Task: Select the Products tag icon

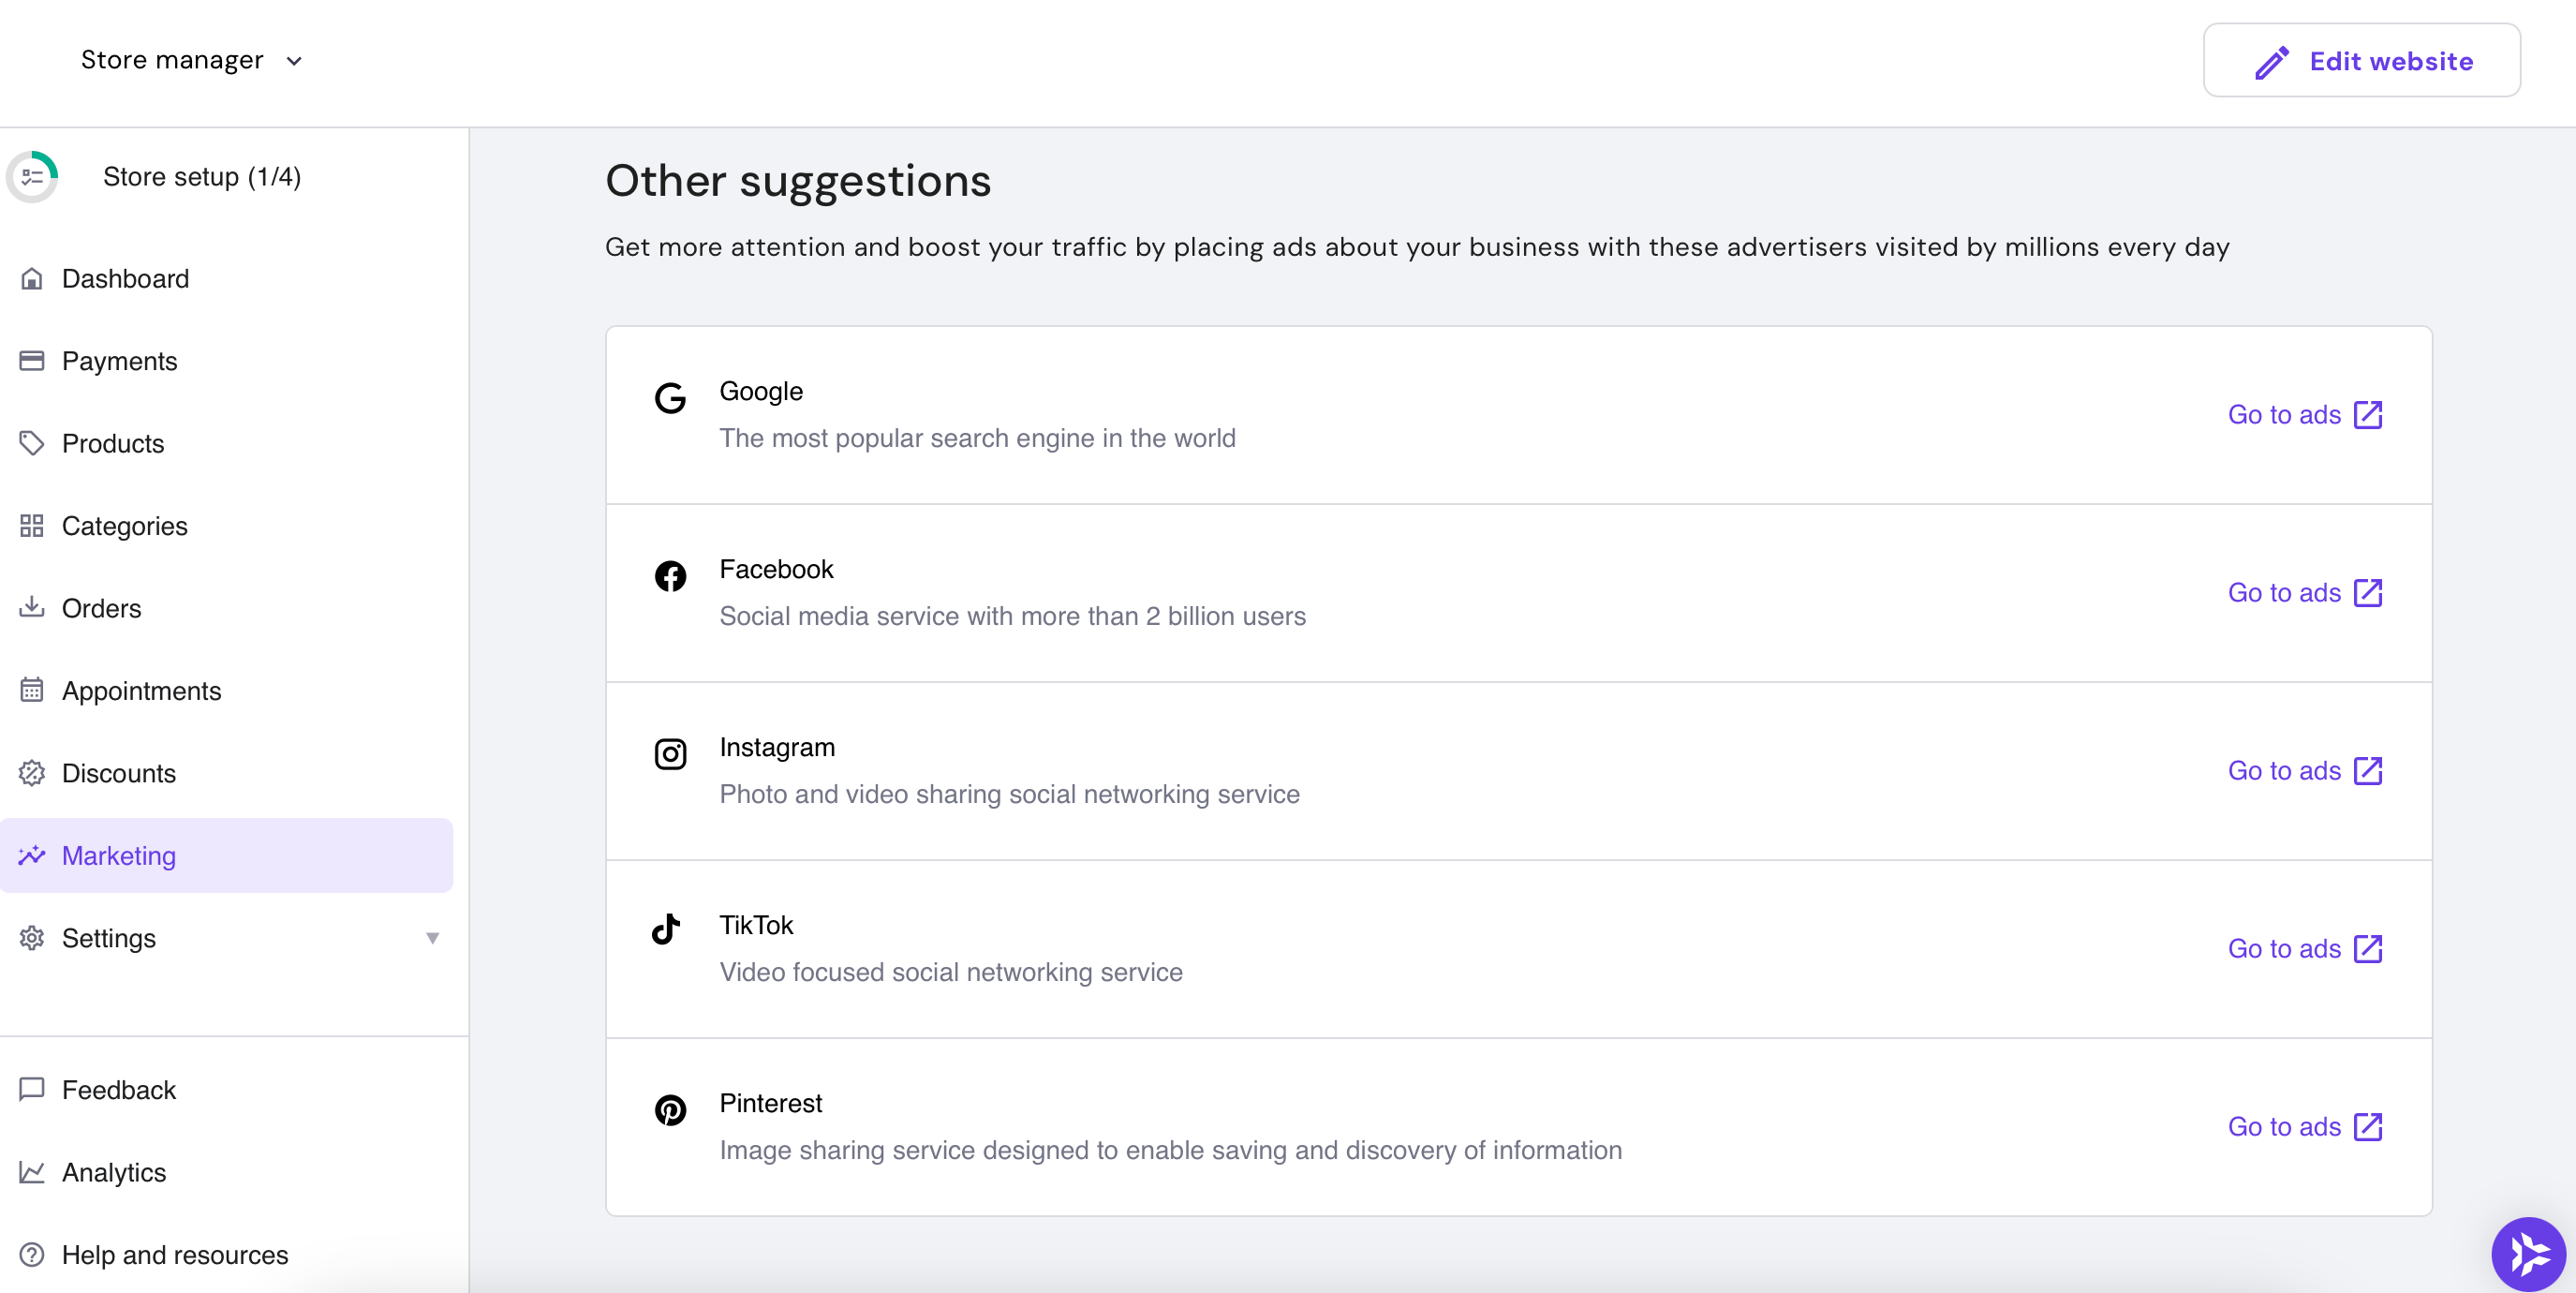Action: point(32,443)
